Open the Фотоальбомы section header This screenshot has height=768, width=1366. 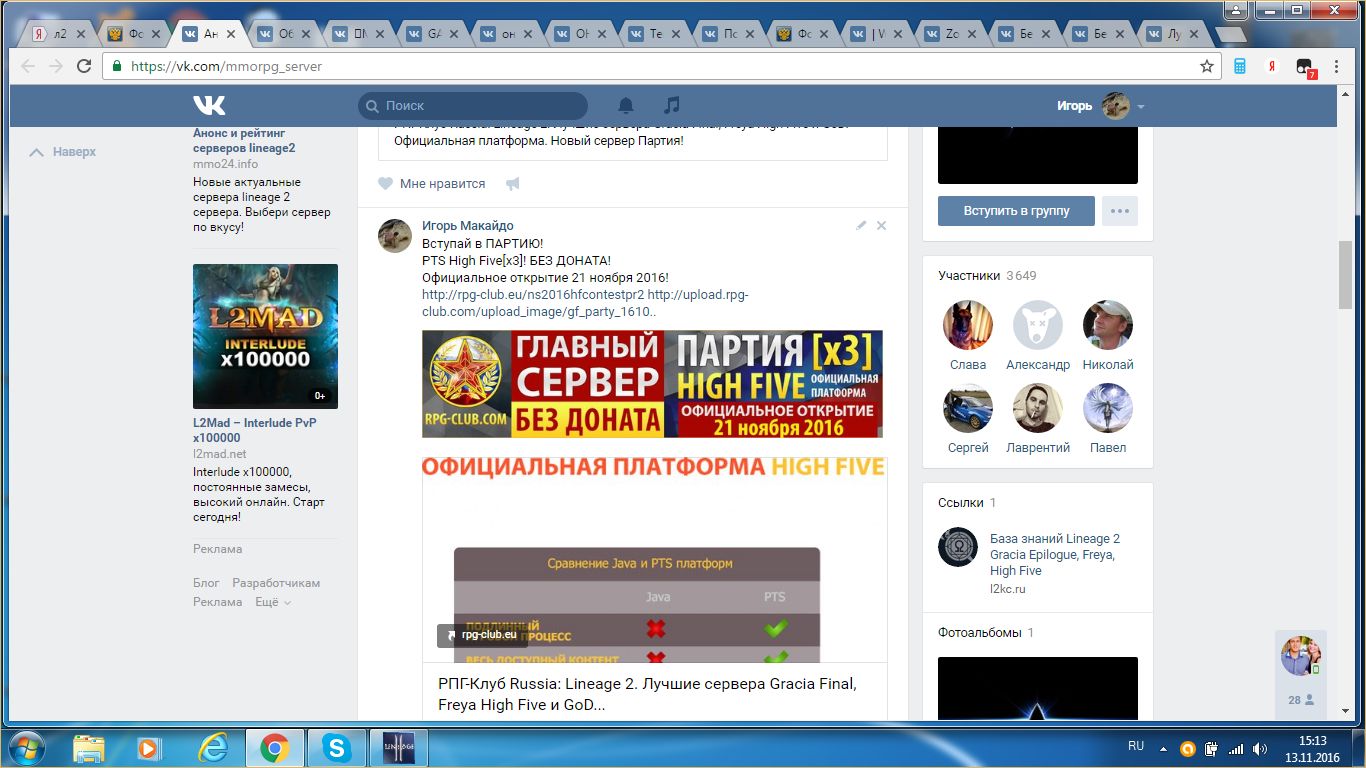pos(986,633)
